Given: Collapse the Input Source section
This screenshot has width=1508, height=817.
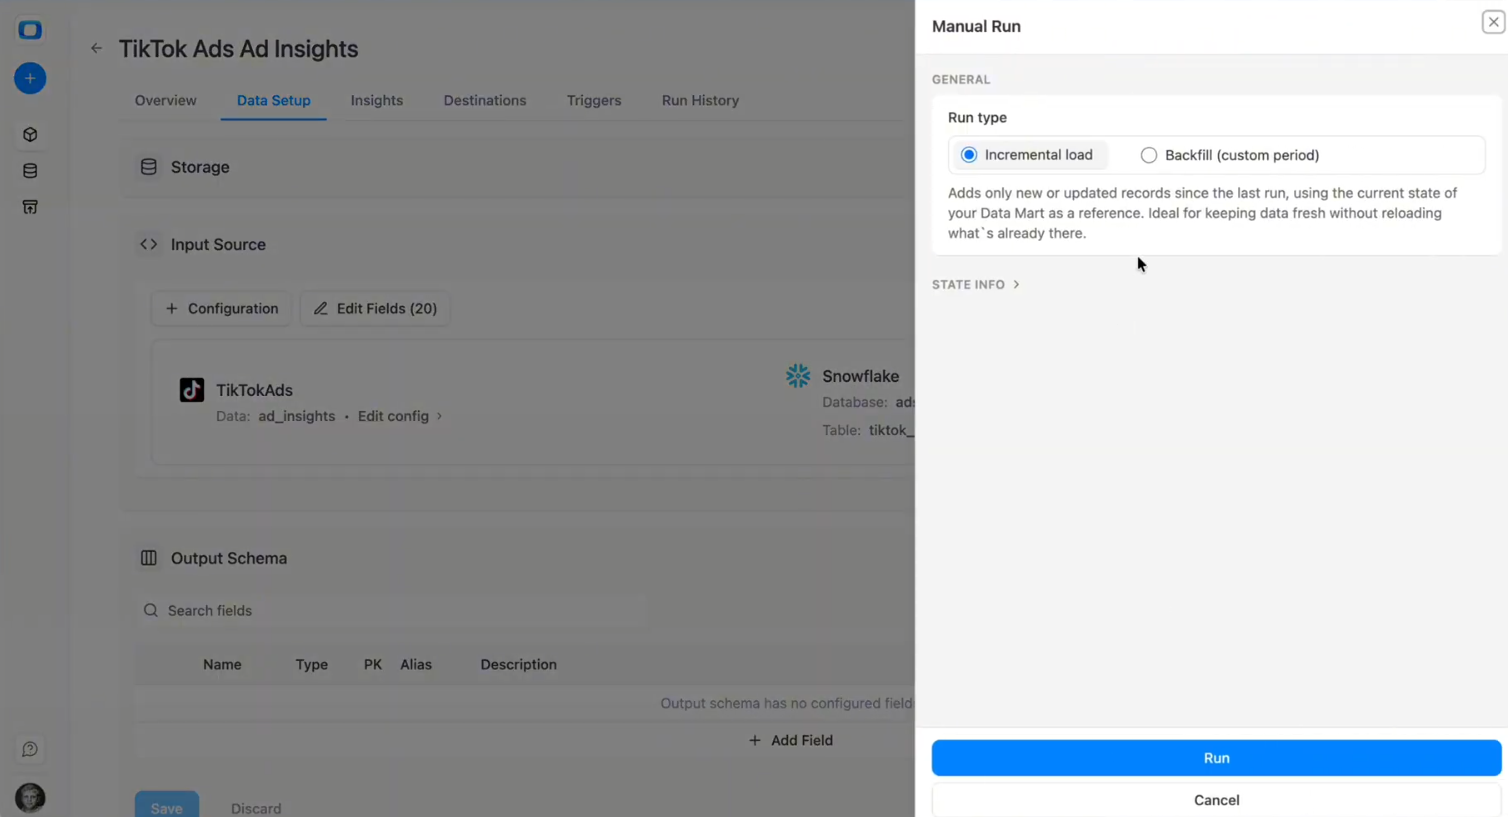Looking at the screenshot, I should [148, 244].
